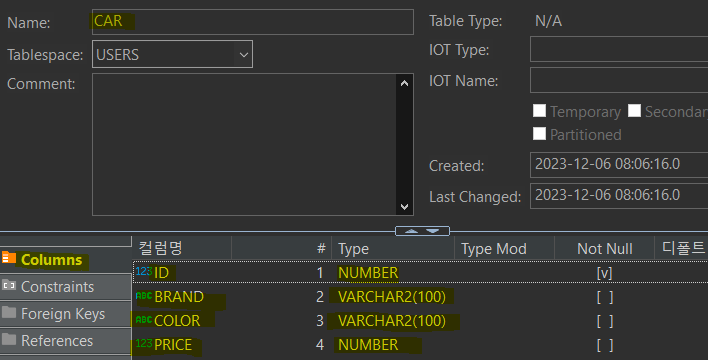This screenshot has height=360, width=708.
Task: Click the Comment scrollbar down arrow
Action: tap(404, 206)
